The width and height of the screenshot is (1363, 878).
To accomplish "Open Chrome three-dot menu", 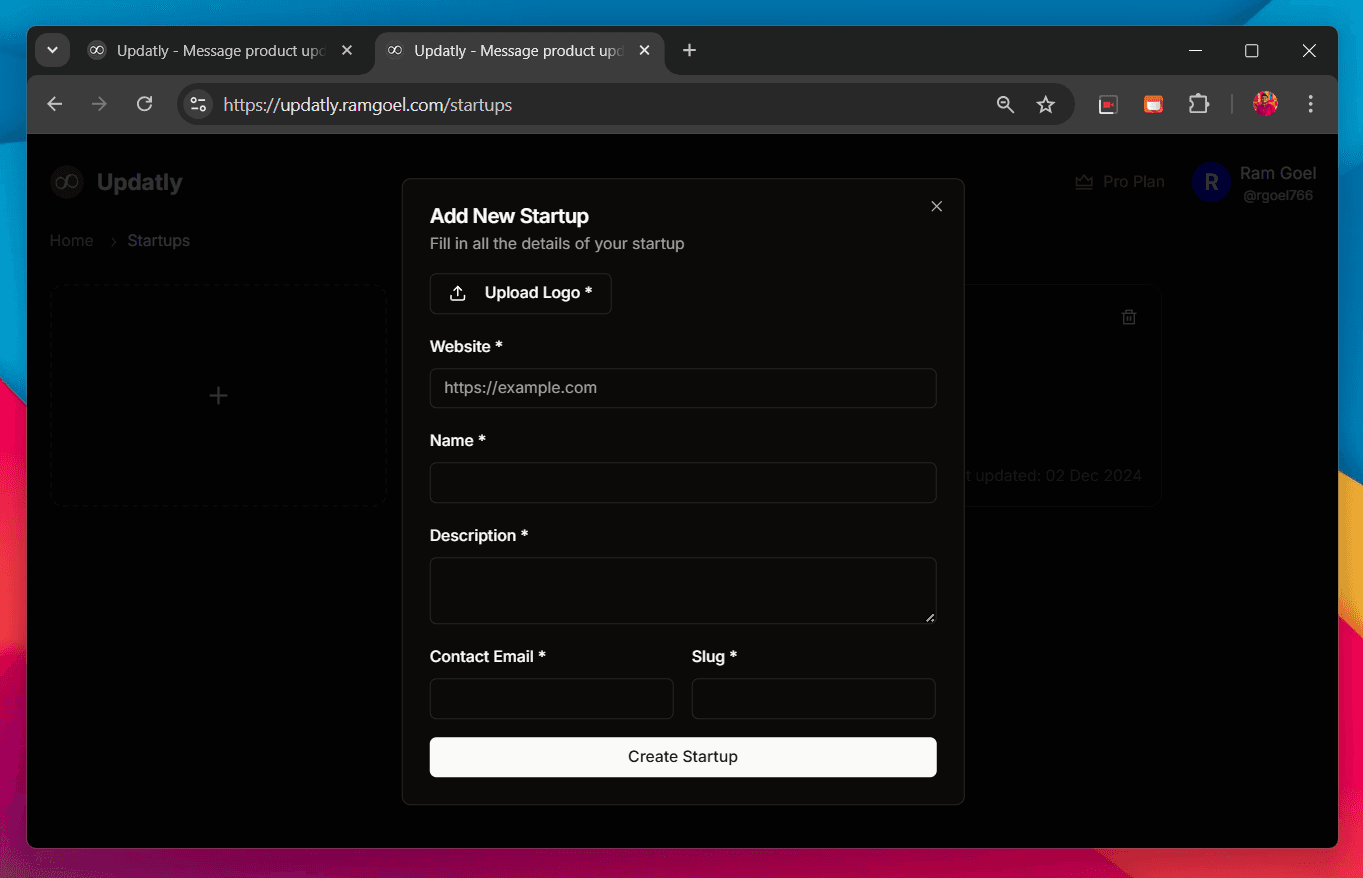I will click(1311, 104).
